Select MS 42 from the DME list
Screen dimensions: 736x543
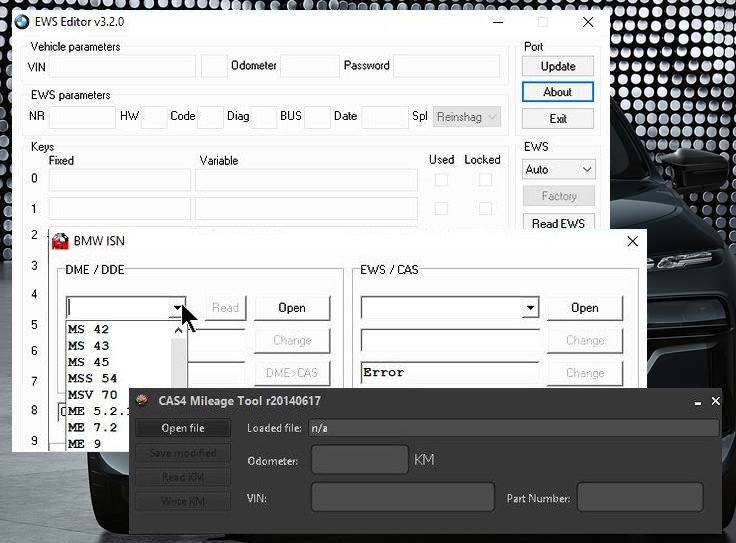(x=88, y=329)
